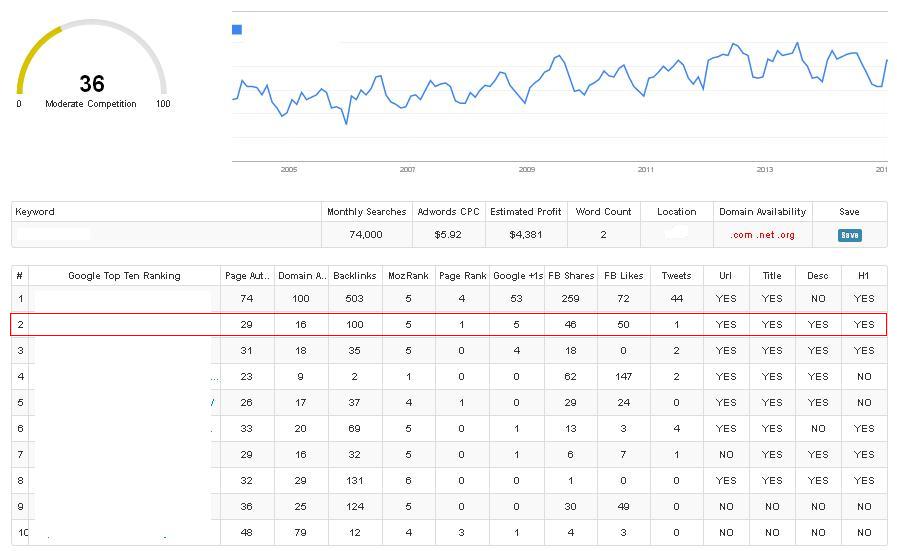
Task: Click the Domain Availability column header
Action: [x=762, y=212]
